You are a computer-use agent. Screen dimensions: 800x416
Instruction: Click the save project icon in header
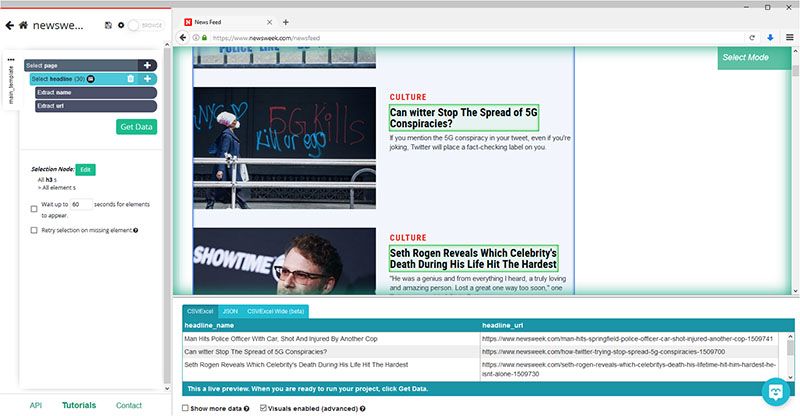coord(108,25)
